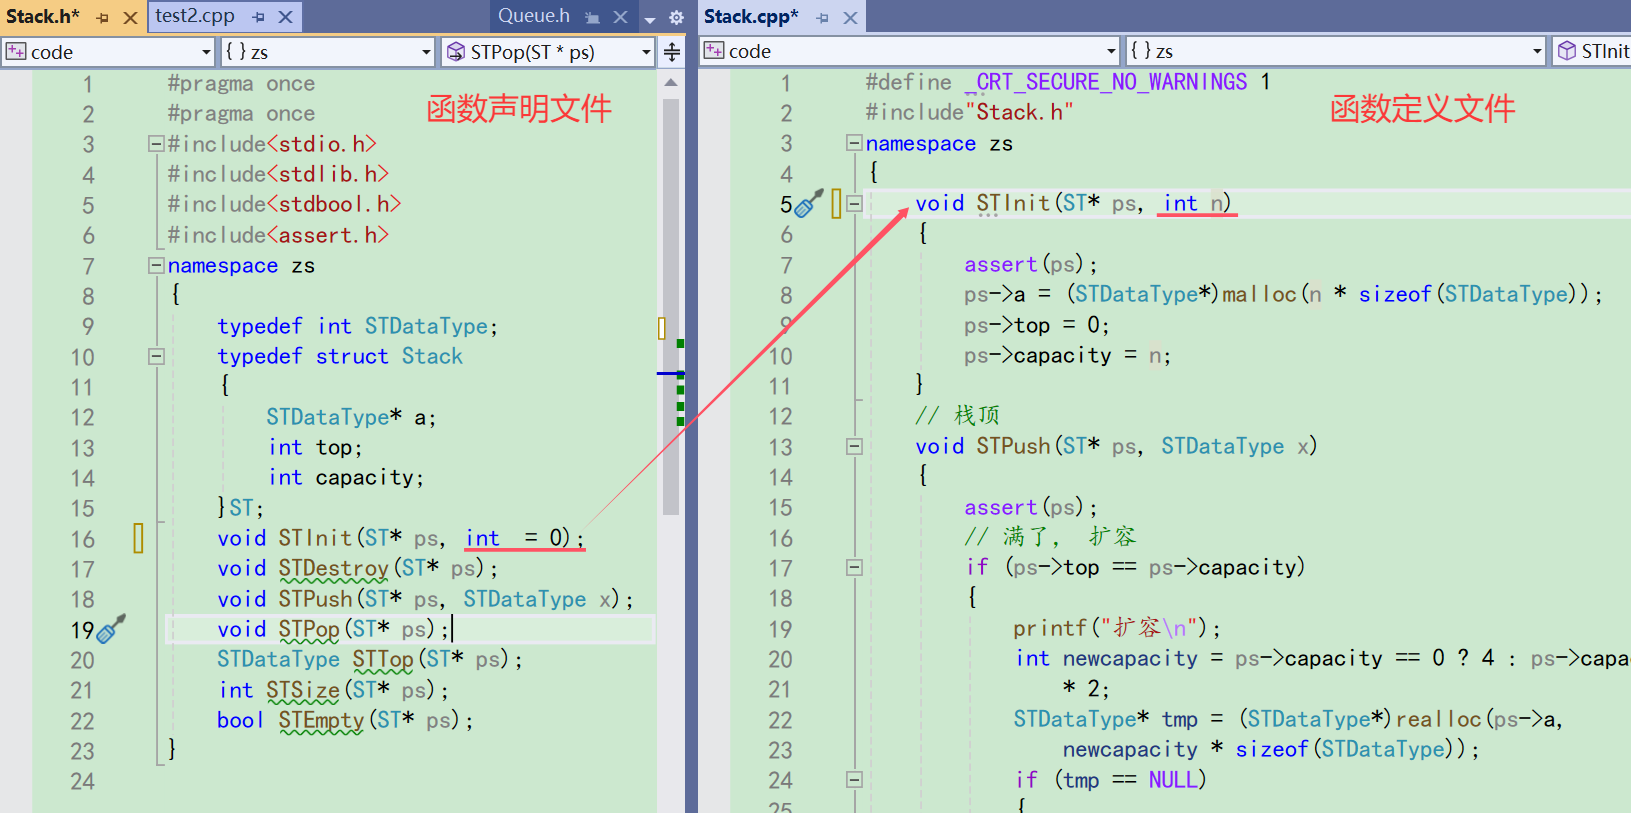Click the project icon beside left 'code' dropdown
This screenshot has height=813, width=1631.
pos(16,52)
